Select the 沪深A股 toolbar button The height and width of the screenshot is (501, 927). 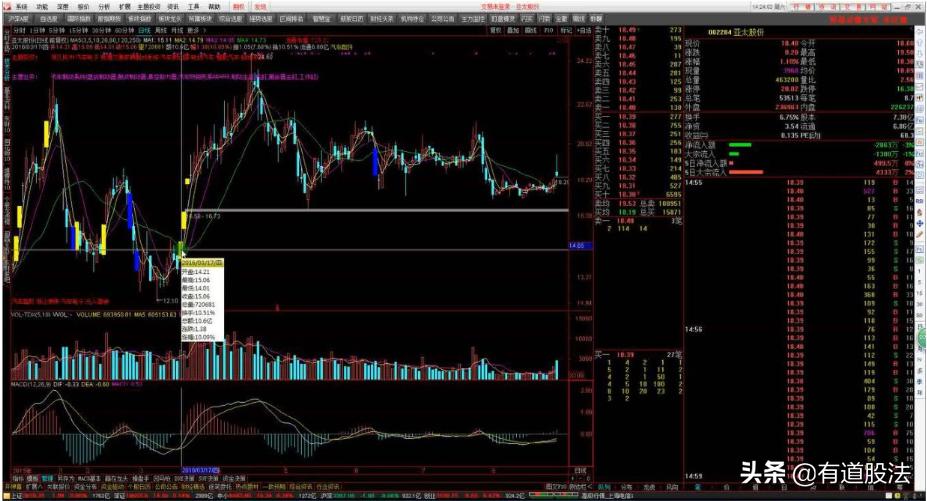coord(20,19)
